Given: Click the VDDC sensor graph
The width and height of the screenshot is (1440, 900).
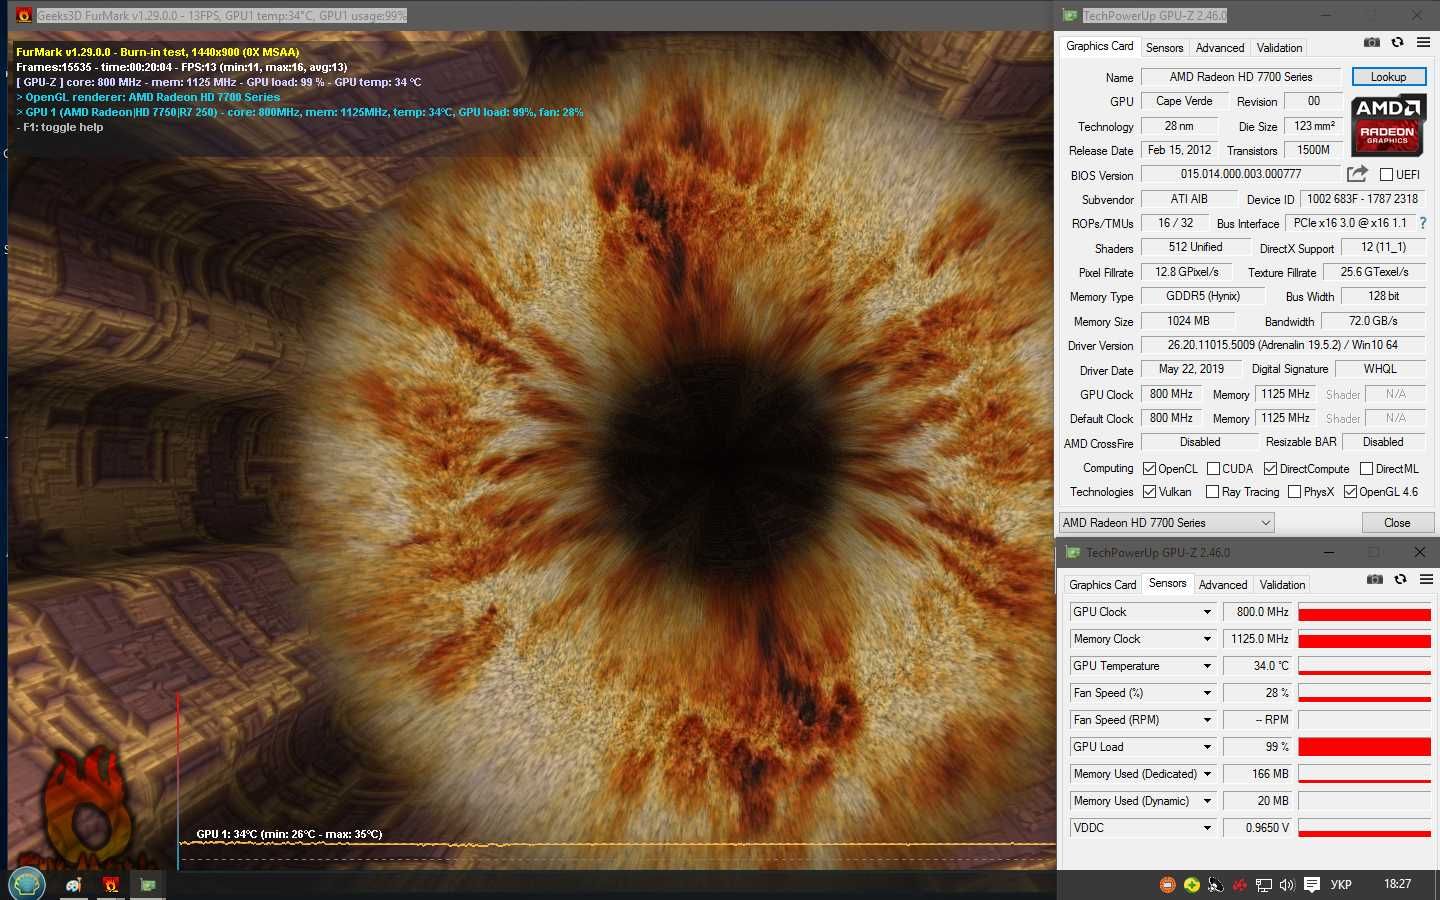Looking at the screenshot, I should (x=1364, y=828).
